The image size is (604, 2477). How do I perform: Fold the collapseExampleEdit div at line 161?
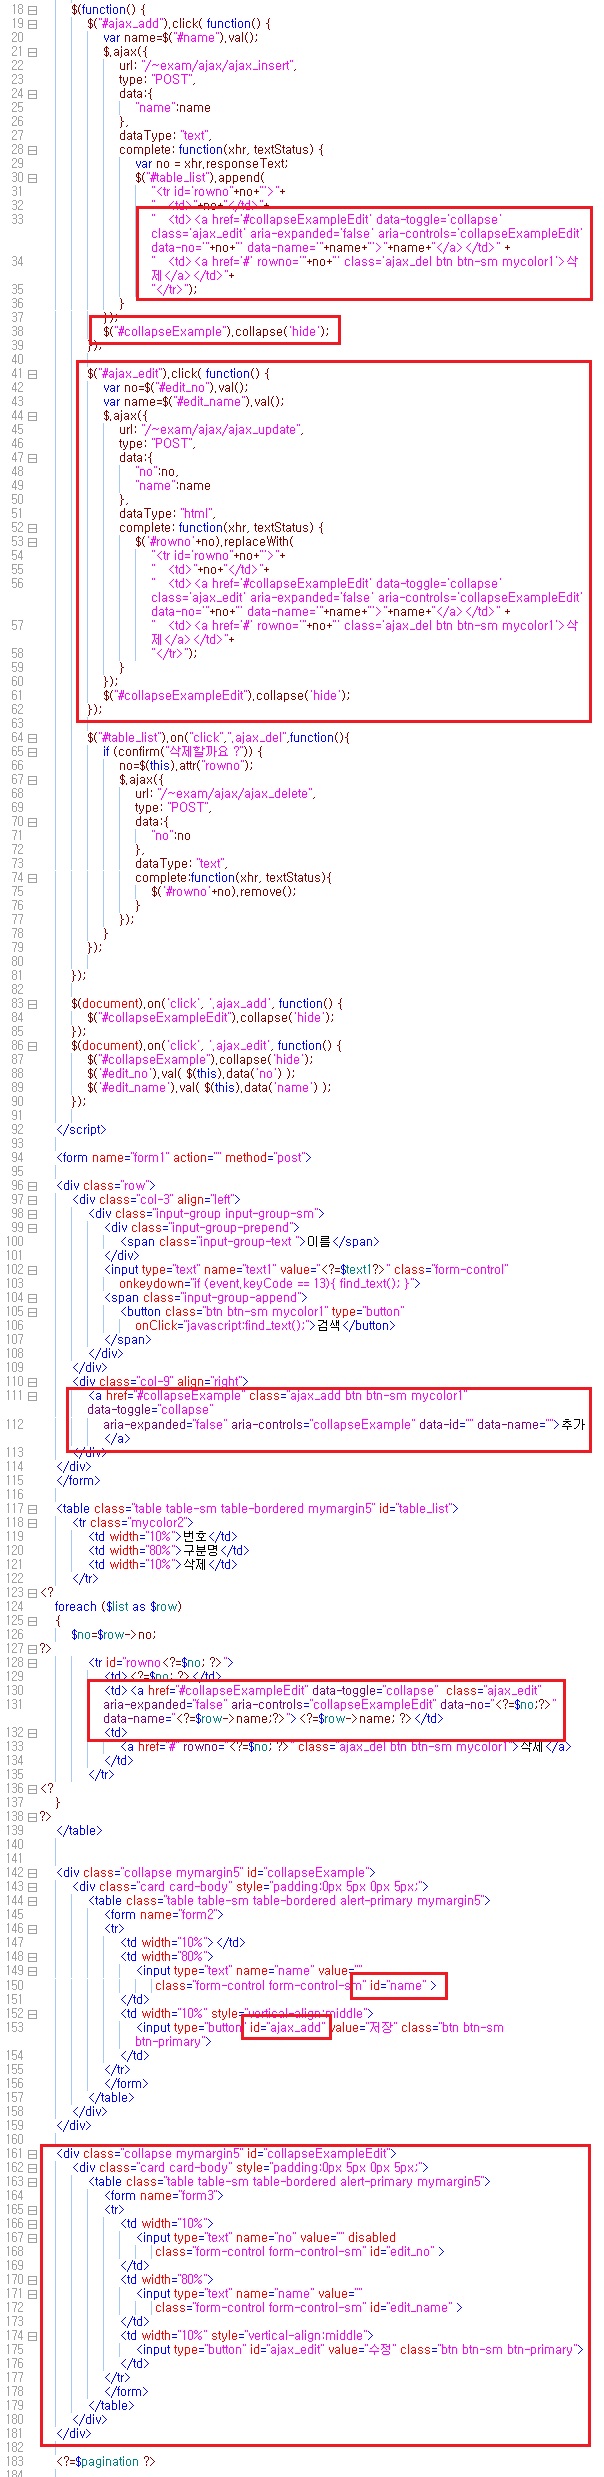point(32,2152)
